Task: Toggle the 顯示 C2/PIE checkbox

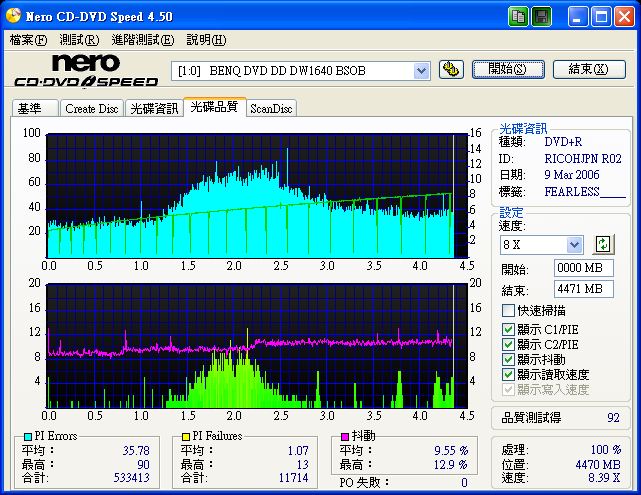Action: point(508,344)
